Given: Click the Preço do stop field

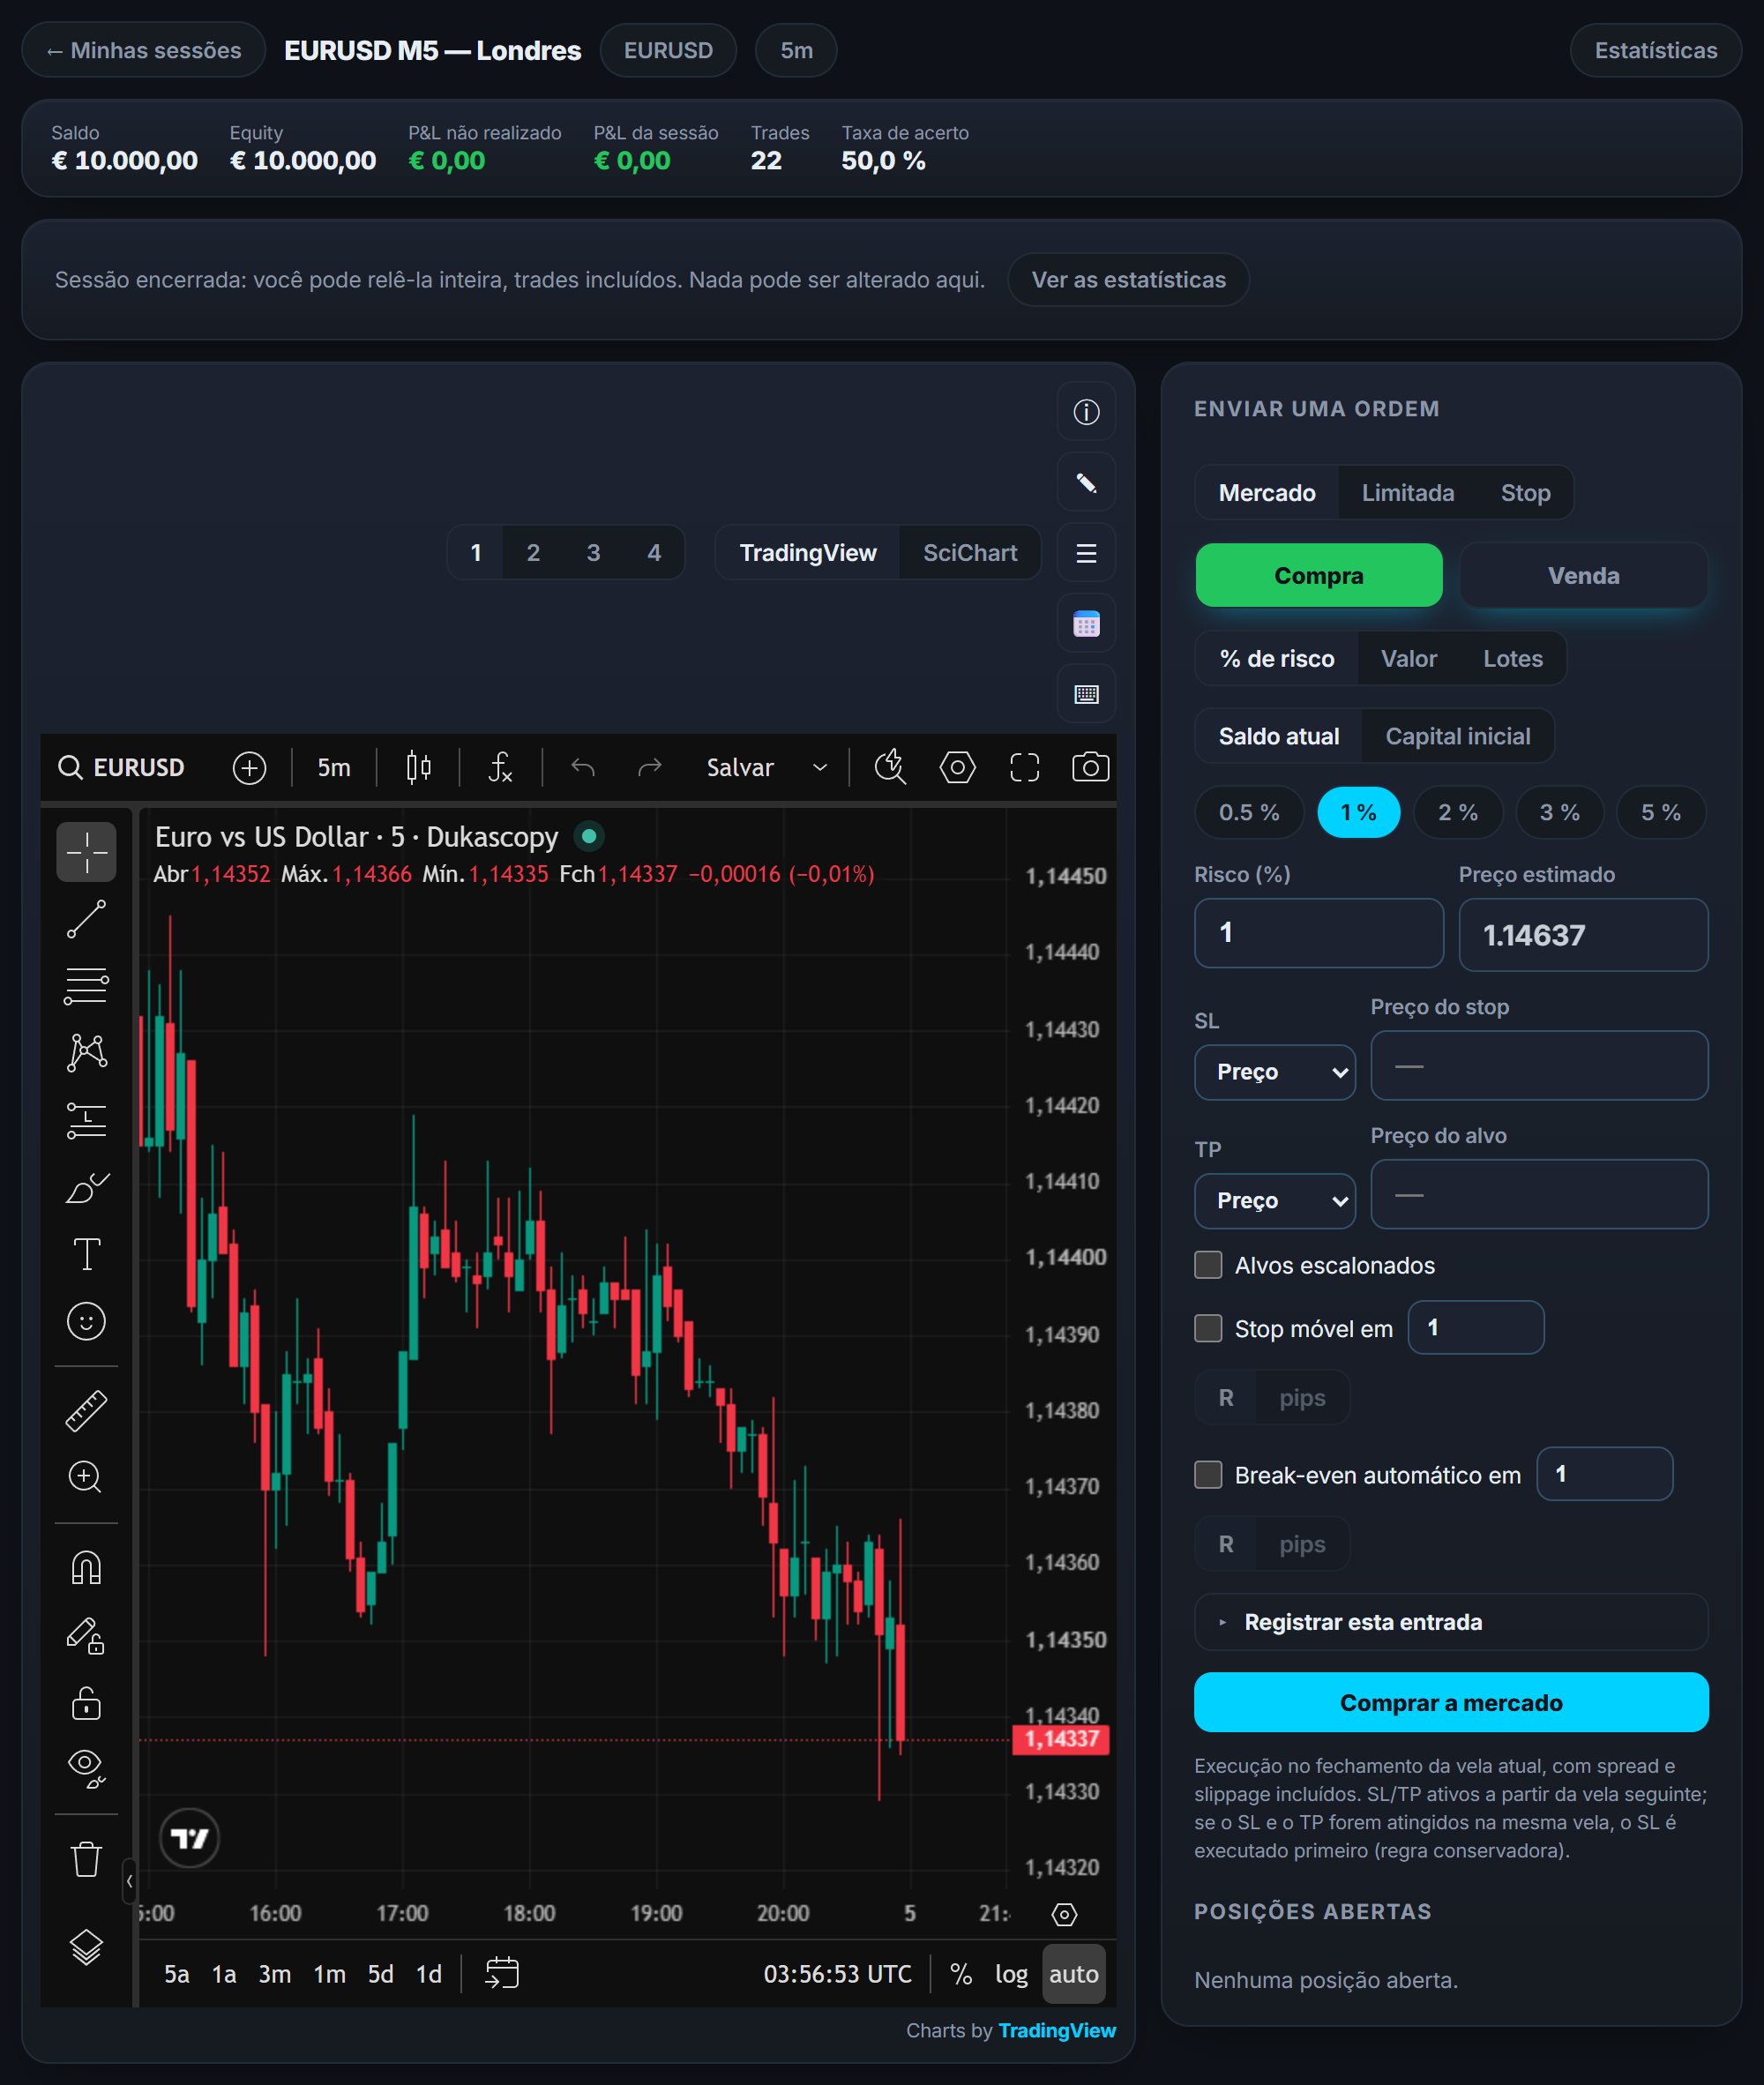Looking at the screenshot, I should 1538,1066.
